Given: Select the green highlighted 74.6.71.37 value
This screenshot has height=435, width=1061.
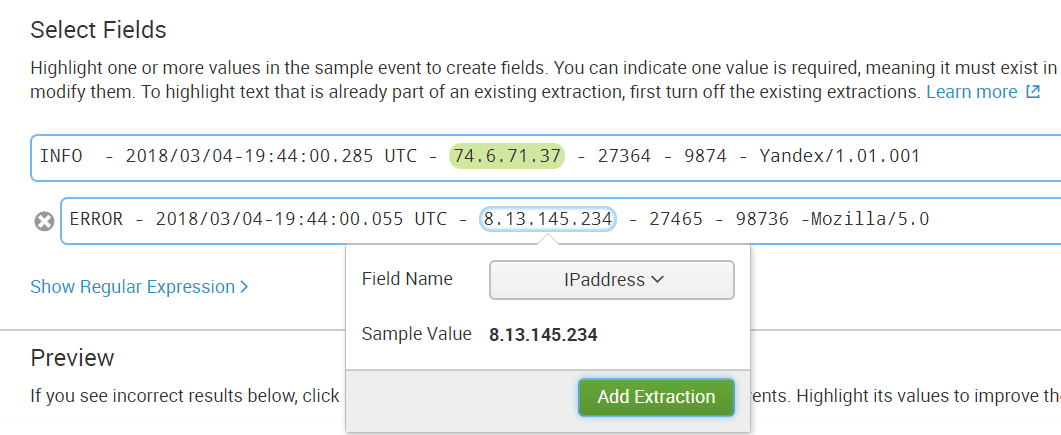Looking at the screenshot, I should (507, 156).
